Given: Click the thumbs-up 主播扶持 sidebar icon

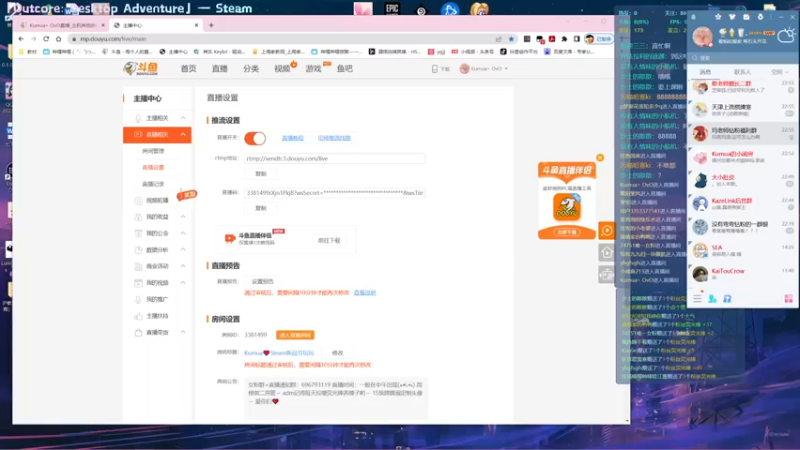Looking at the screenshot, I should pos(138,316).
